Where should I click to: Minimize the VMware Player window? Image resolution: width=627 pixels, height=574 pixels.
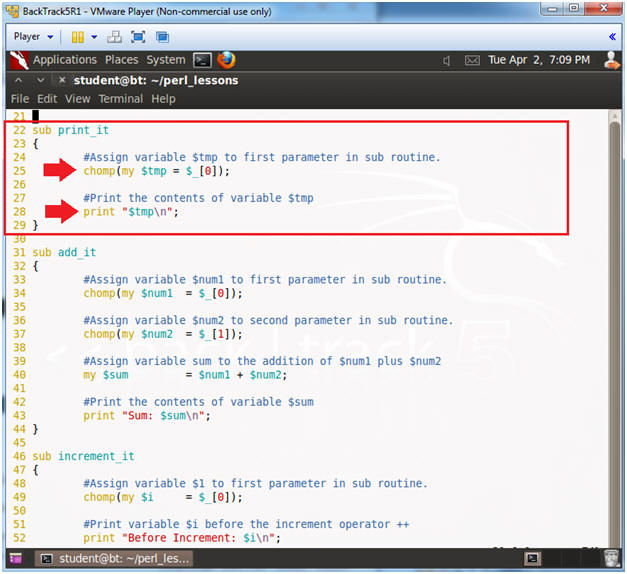pyautogui.click(x=552, y=8)
